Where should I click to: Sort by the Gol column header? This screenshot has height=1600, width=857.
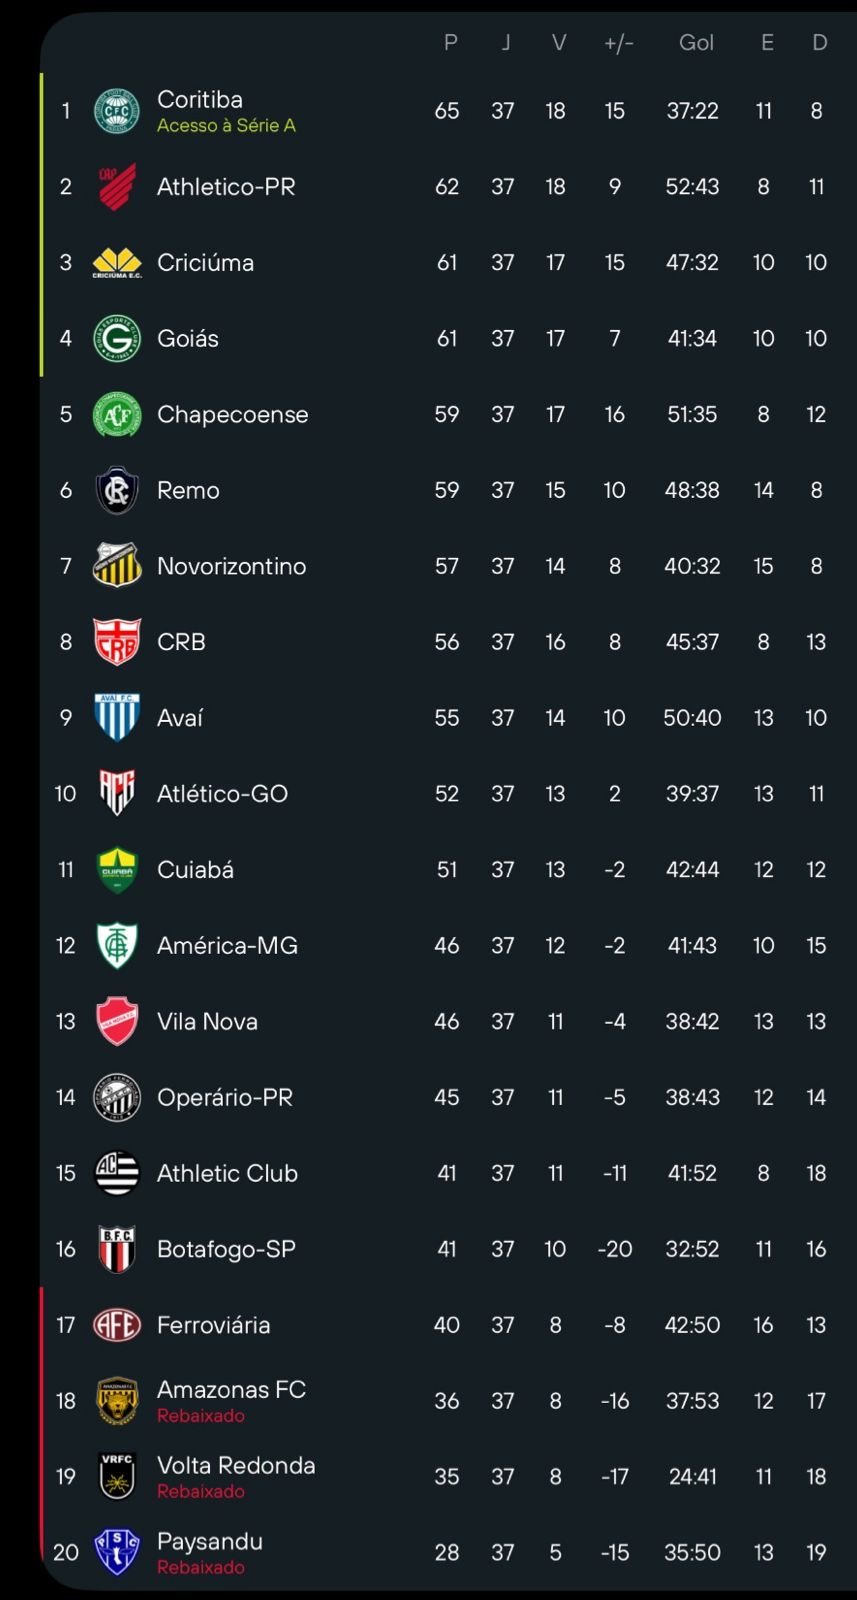(696, 43)
